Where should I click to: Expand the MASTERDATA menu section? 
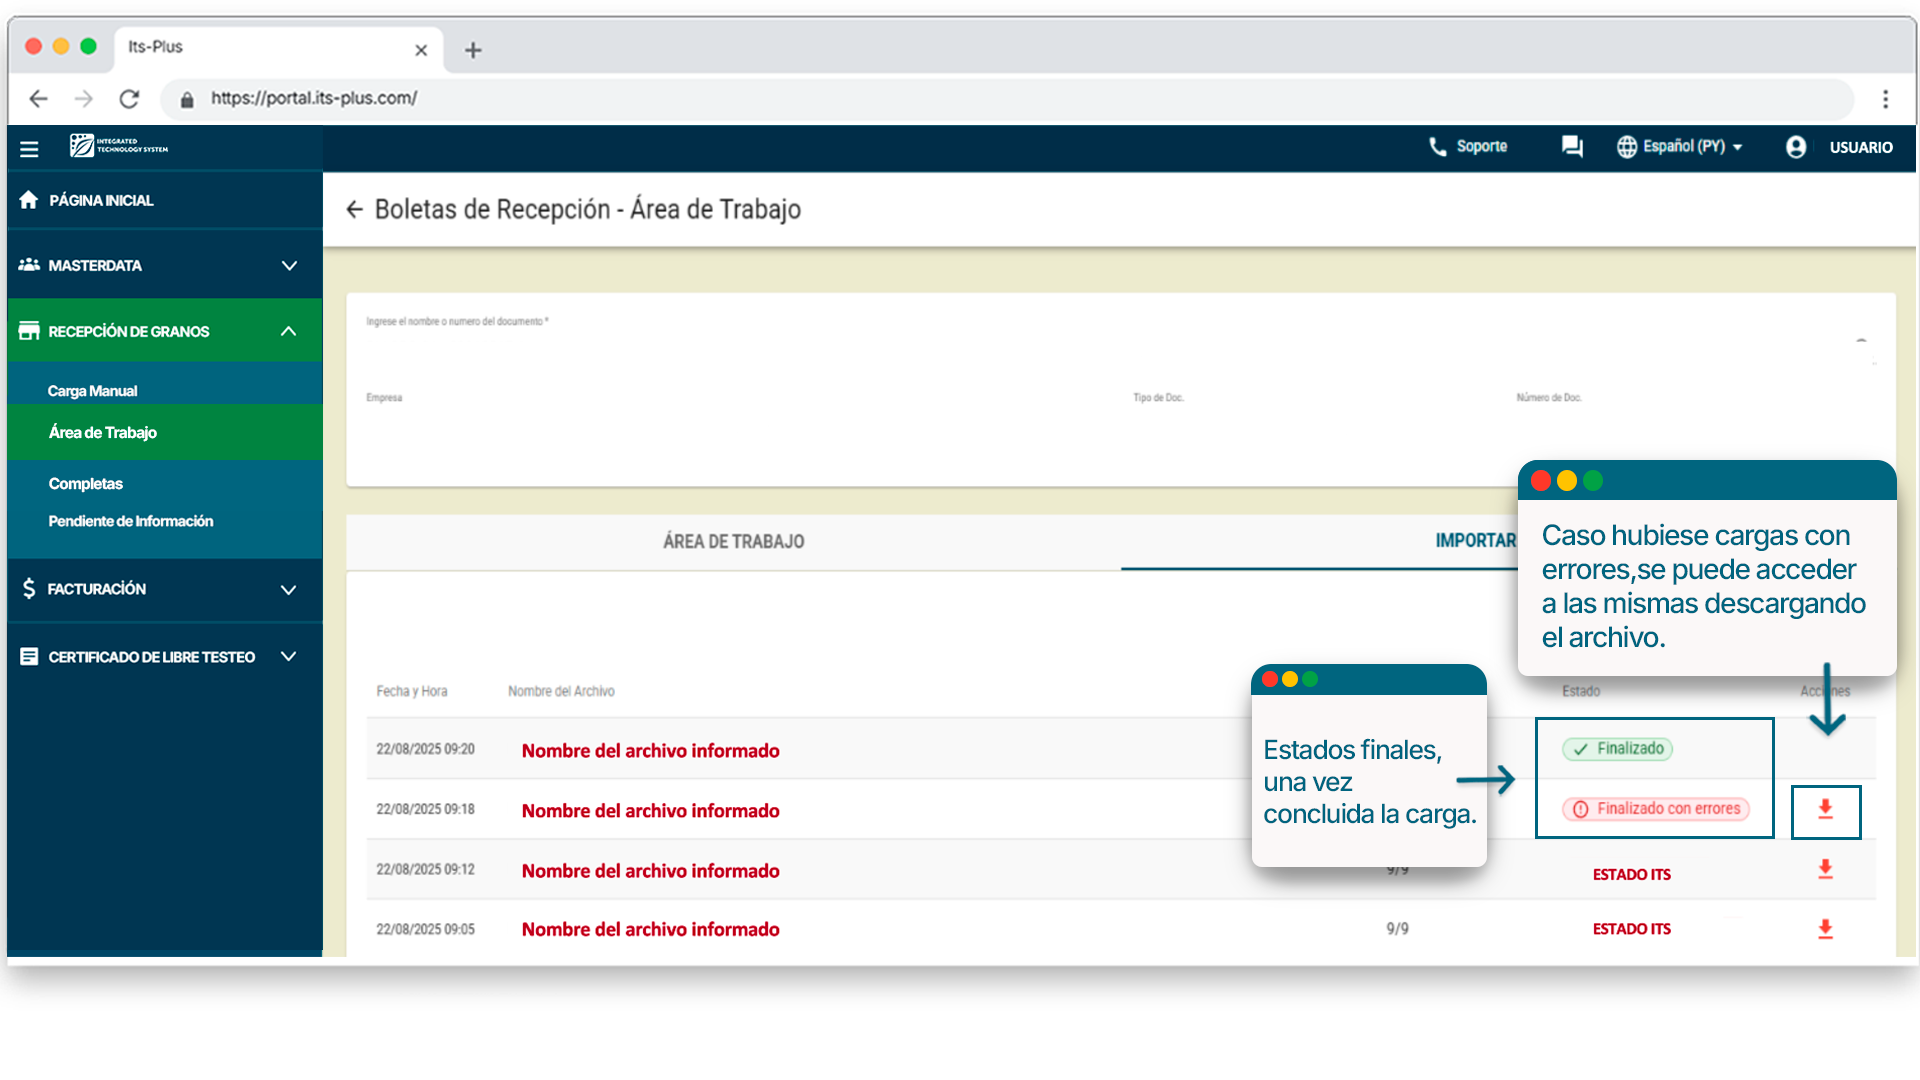tap(289, 266)
